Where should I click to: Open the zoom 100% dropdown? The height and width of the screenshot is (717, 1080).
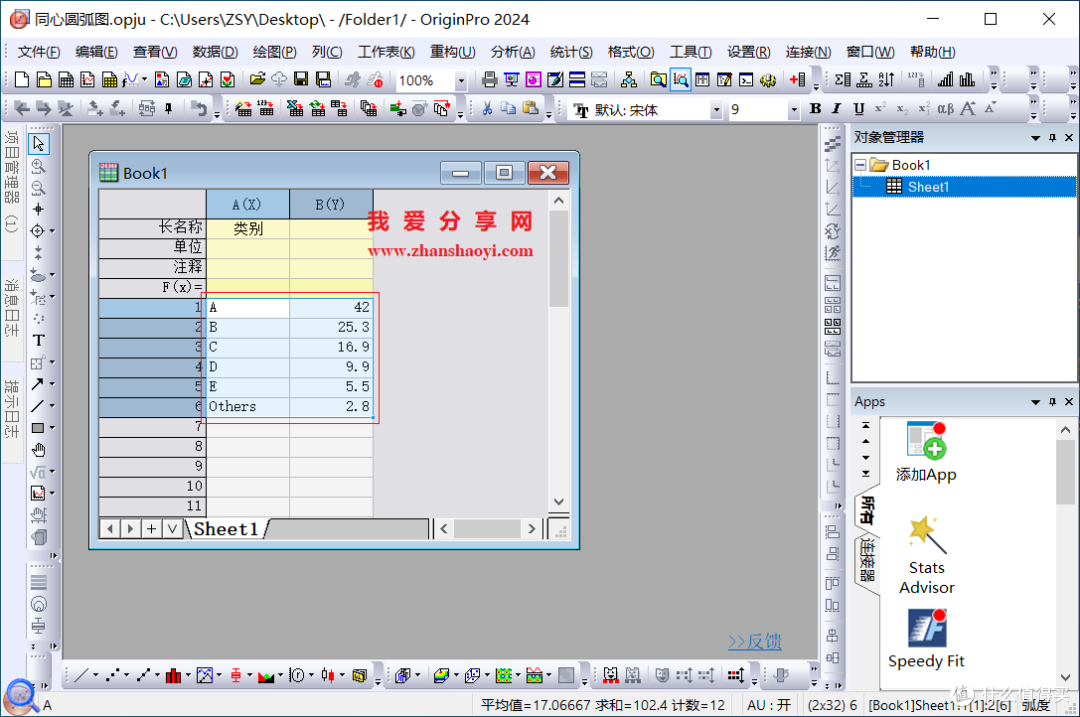tap(461, 81)
